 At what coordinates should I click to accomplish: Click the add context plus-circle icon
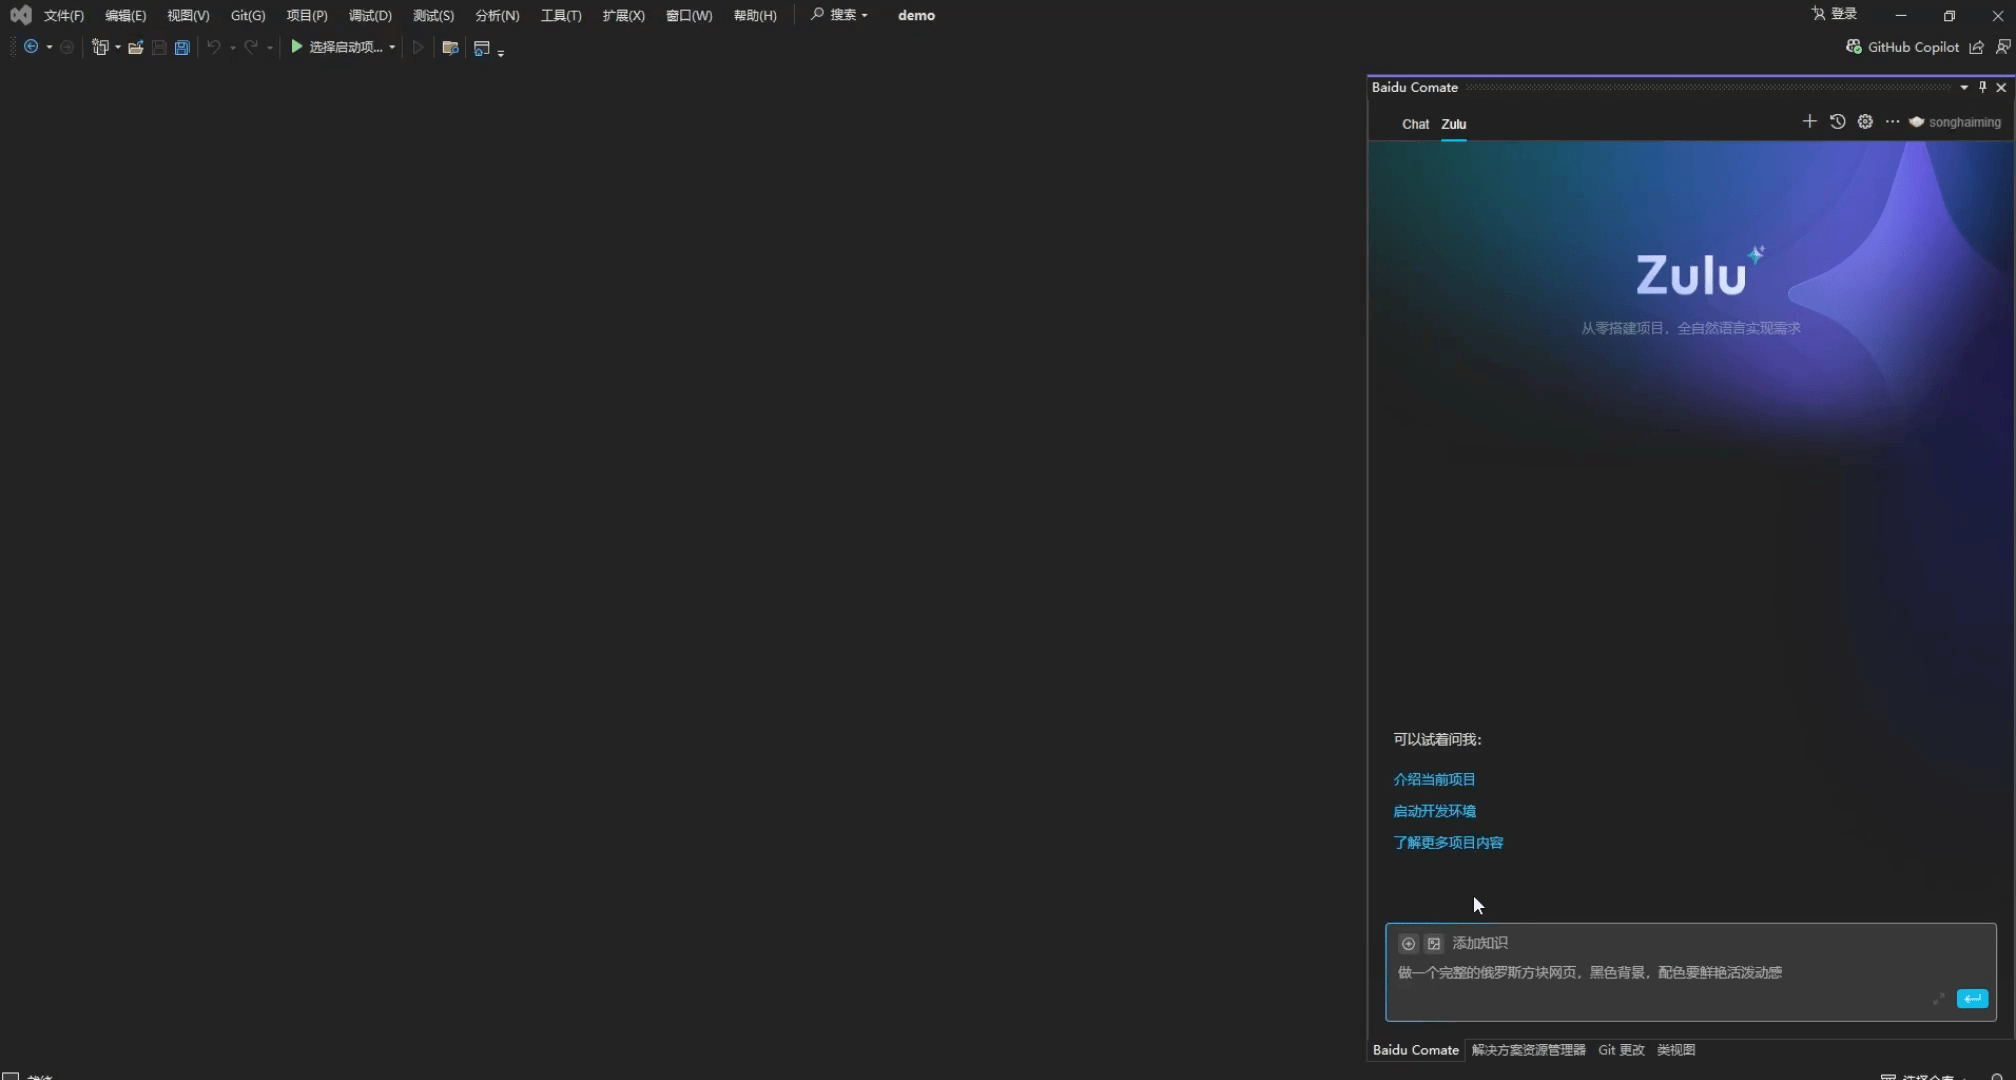[1408, 943]
